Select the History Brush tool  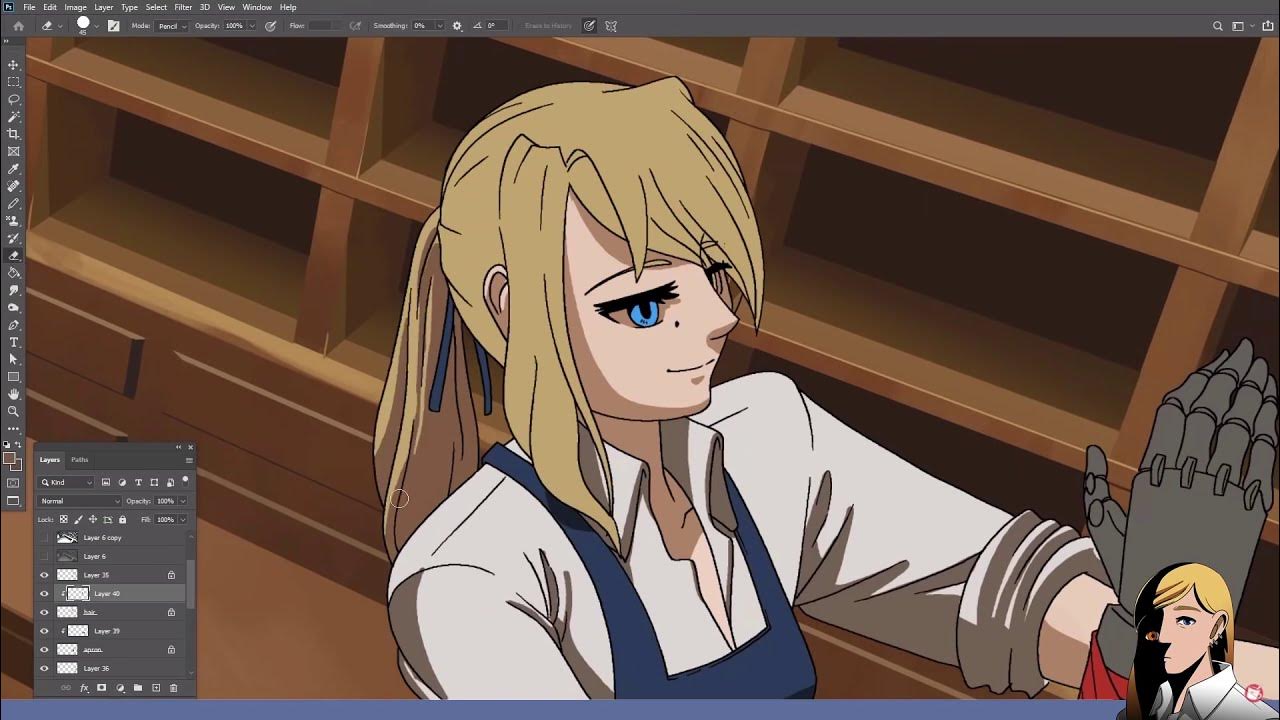point(13,238)
